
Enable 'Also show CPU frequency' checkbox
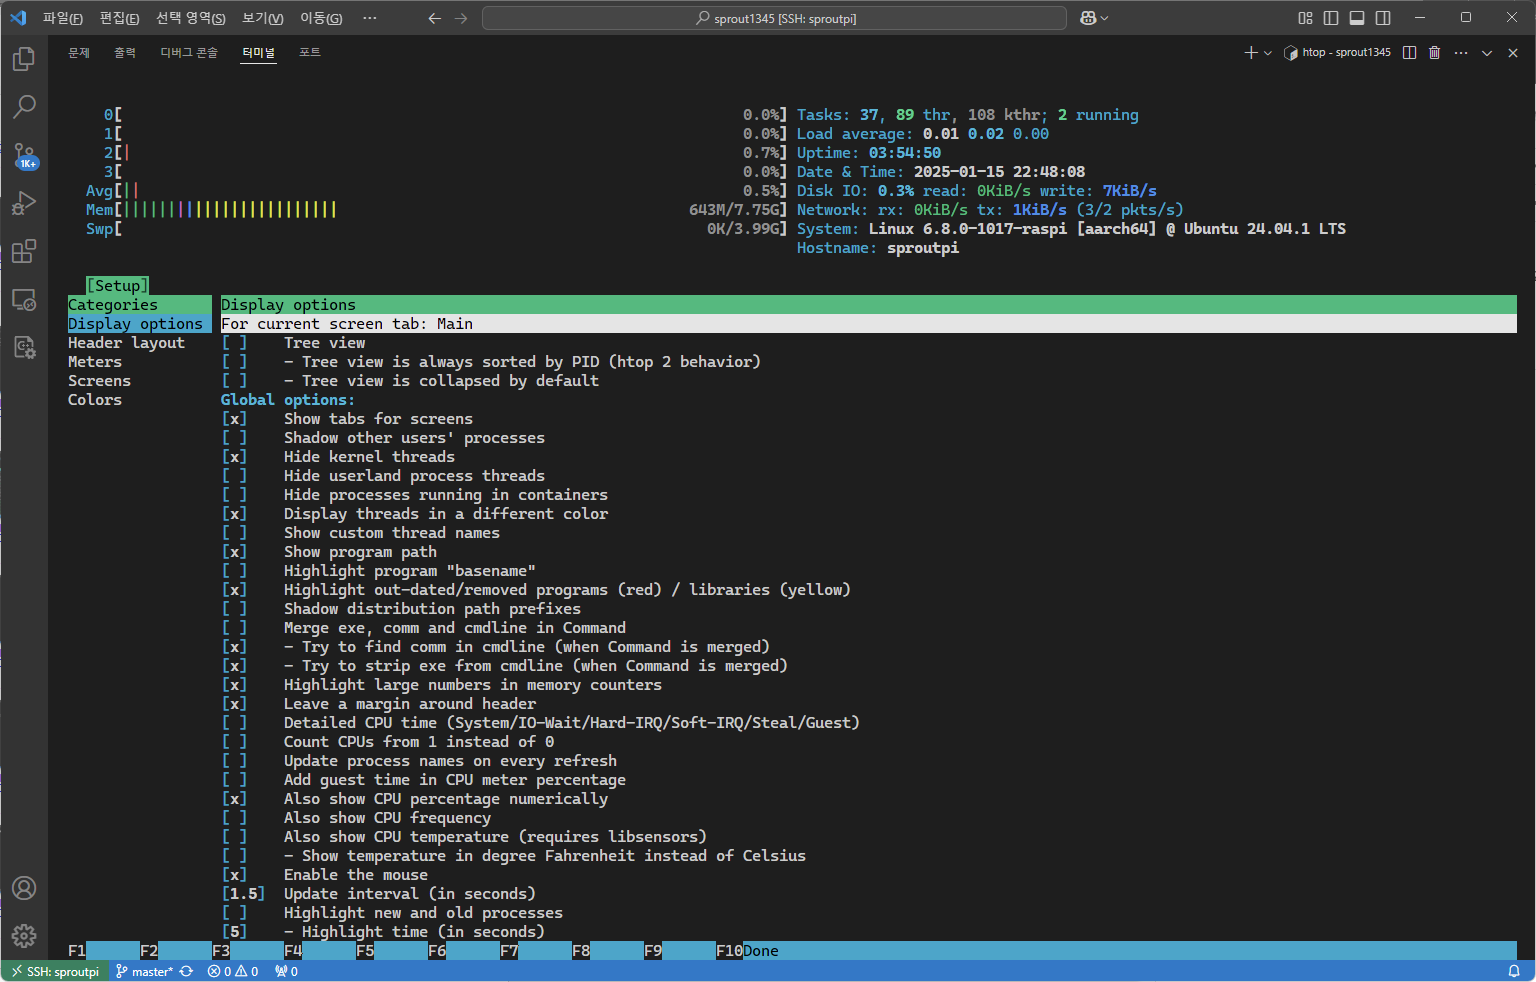tap(234, 818)
